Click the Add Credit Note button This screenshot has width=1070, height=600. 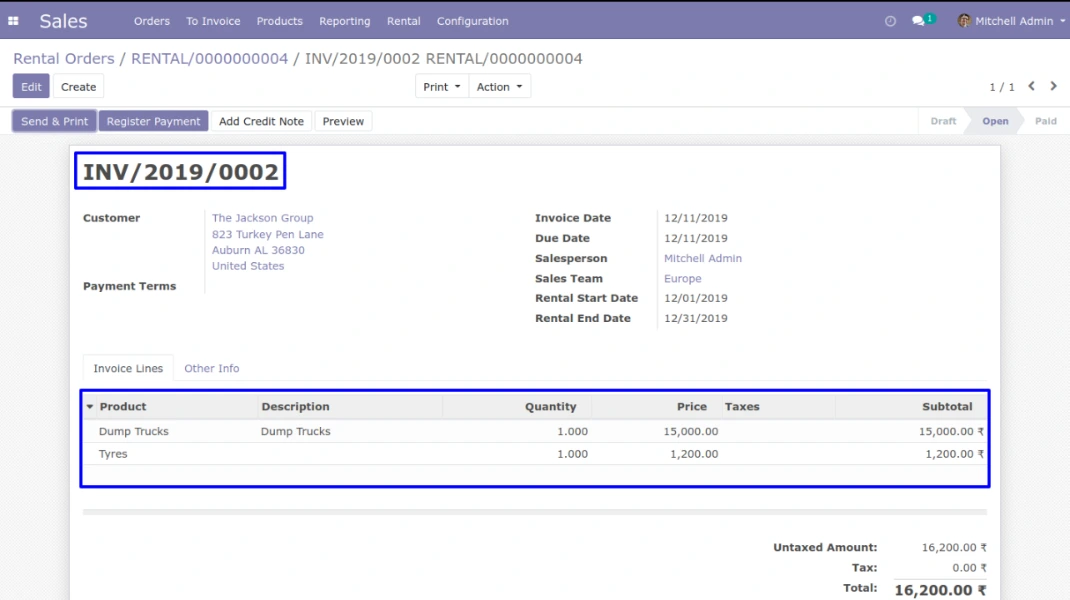coord(261,121)
